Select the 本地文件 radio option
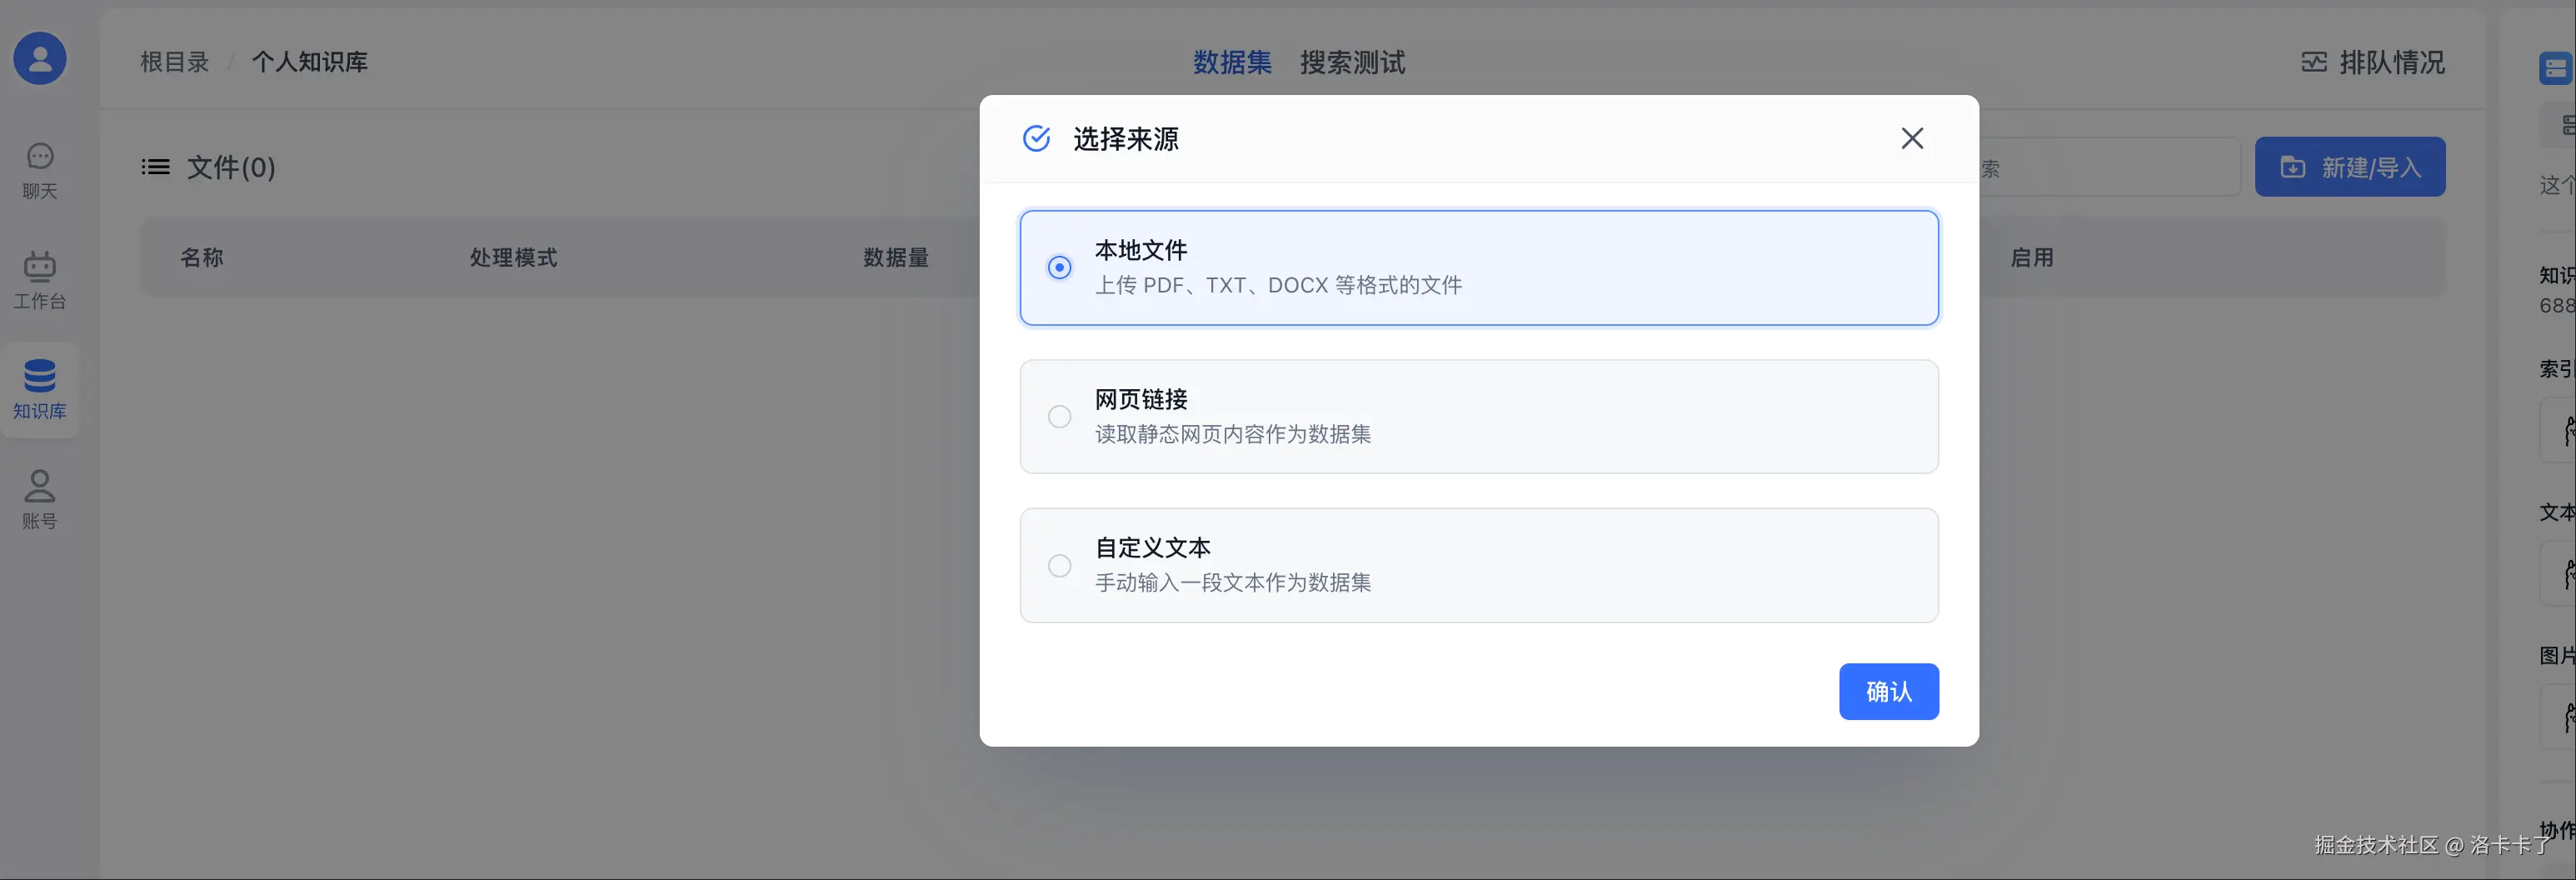This screenshot has width=2576, height=880. 1059,267
